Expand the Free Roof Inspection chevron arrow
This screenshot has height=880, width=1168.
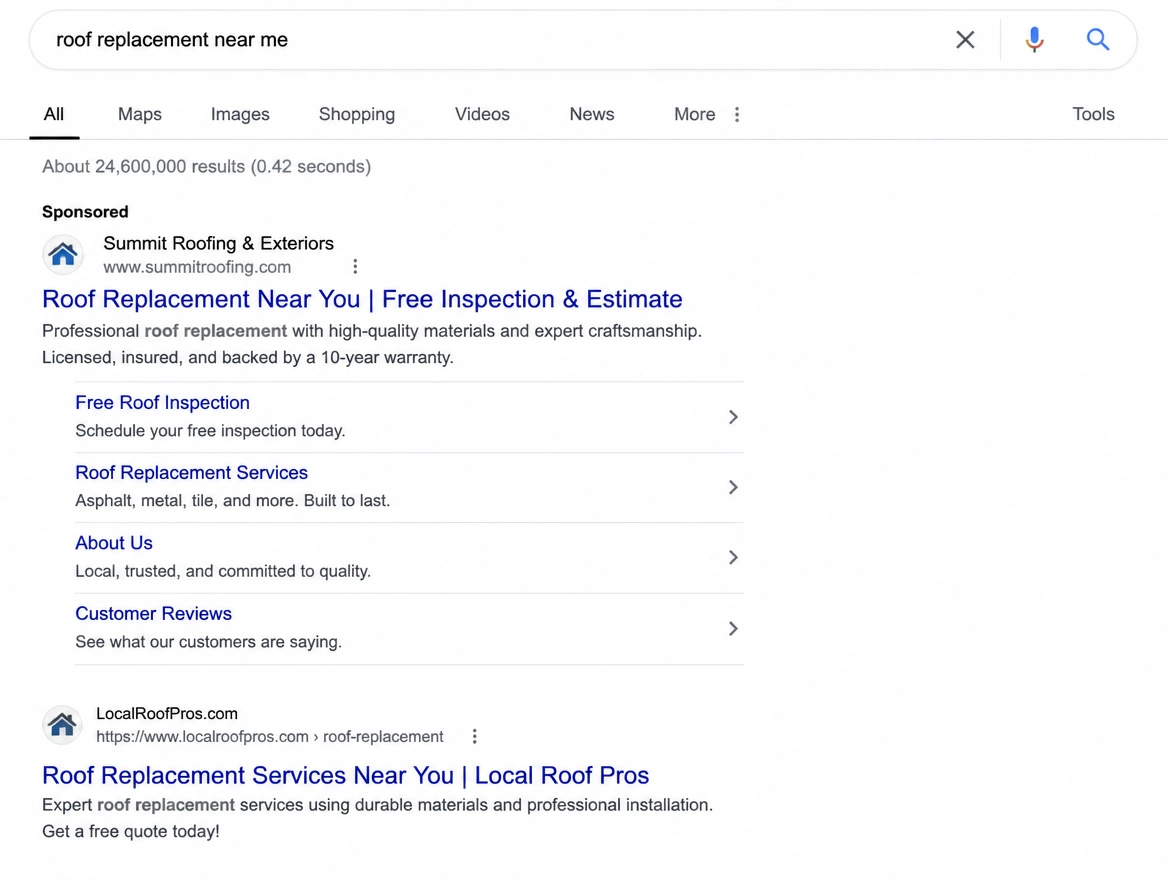click(733, 417)
